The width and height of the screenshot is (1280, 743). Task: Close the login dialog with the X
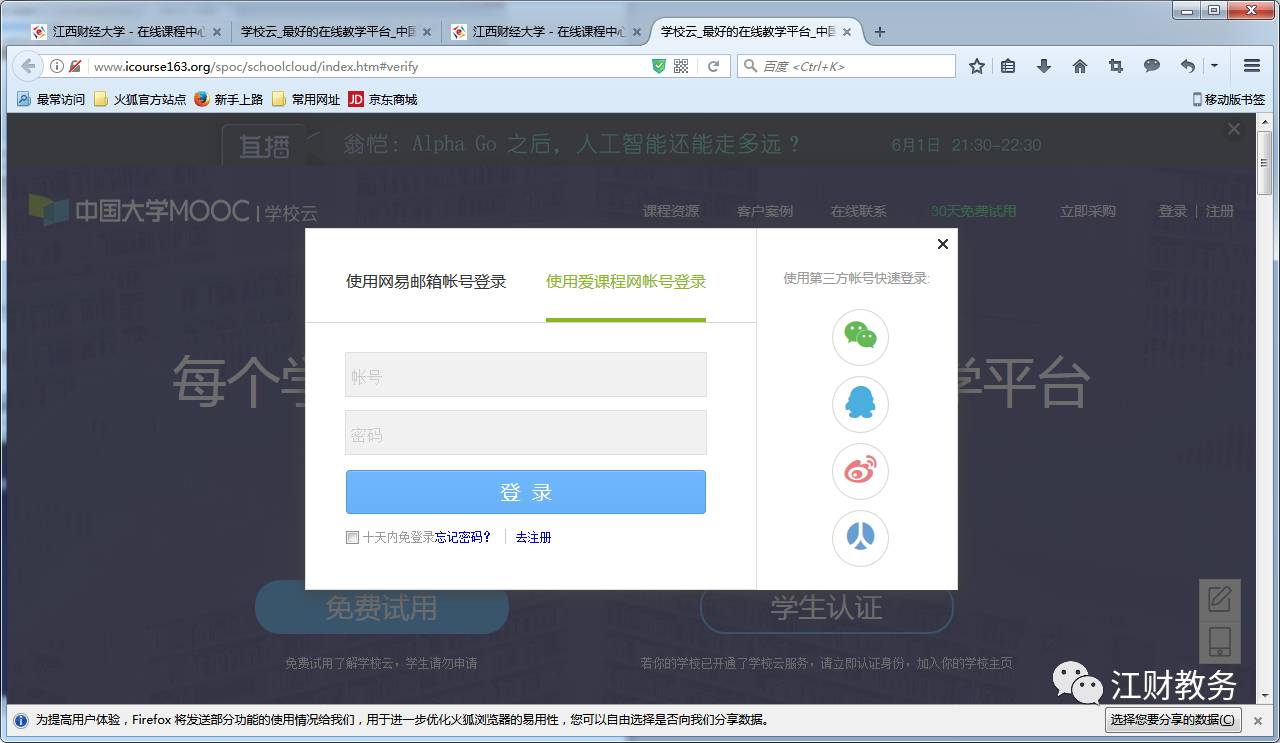(942, 244)
